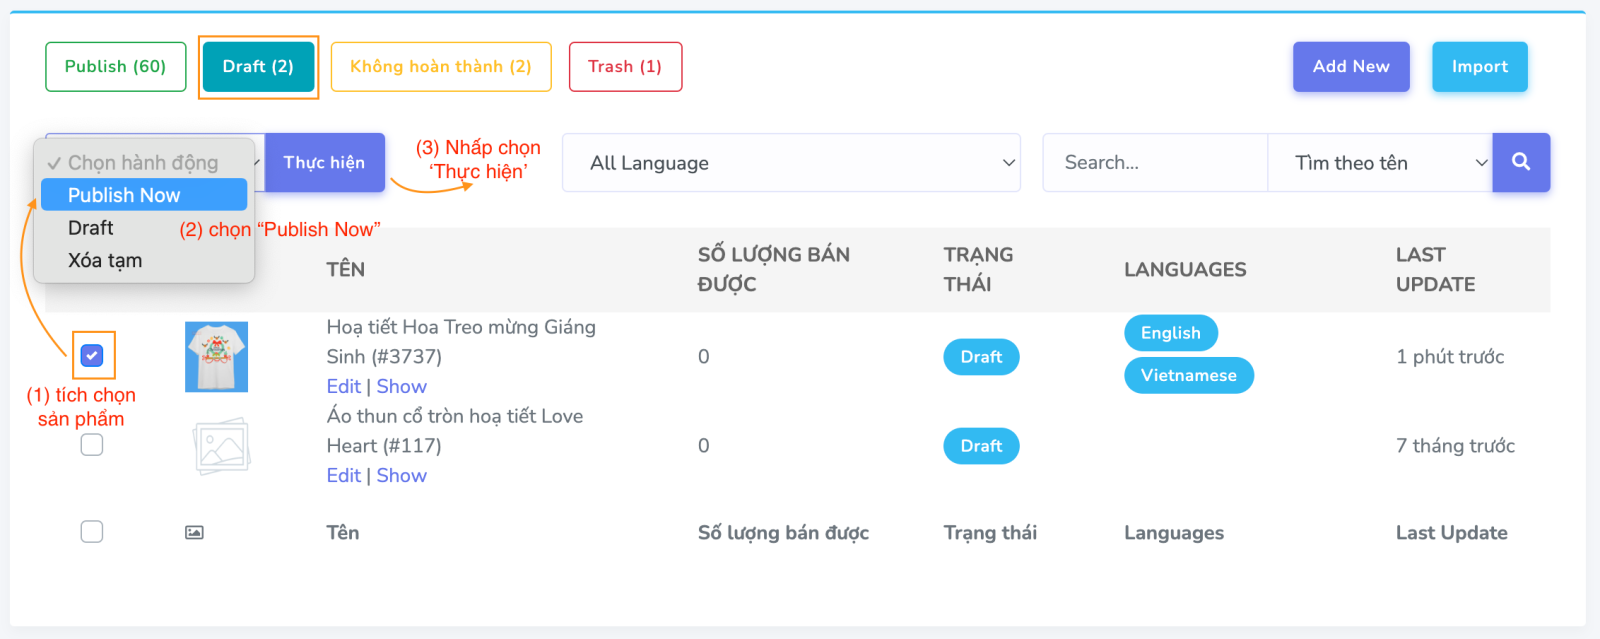Switch to 'Không hoàn thành (2)' tab
1600x639 pixels.
point(440,67)
